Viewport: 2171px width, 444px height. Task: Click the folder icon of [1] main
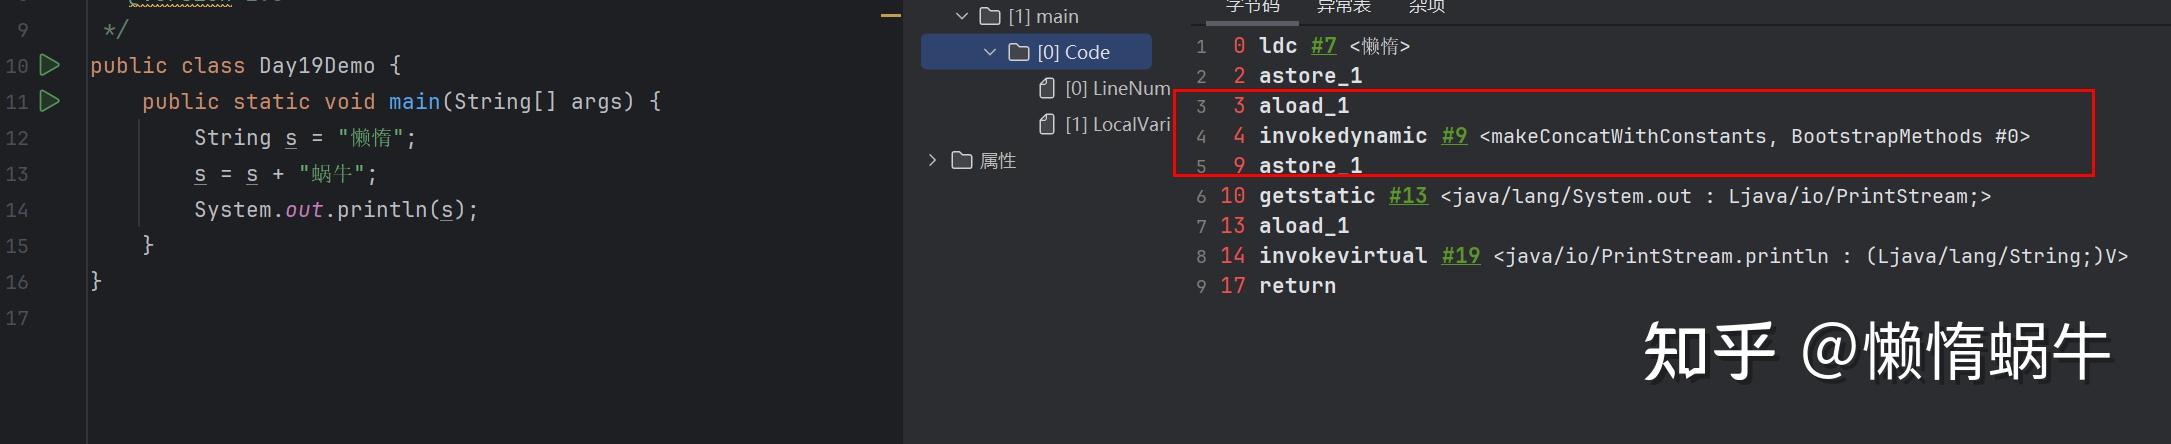[990, 16]
